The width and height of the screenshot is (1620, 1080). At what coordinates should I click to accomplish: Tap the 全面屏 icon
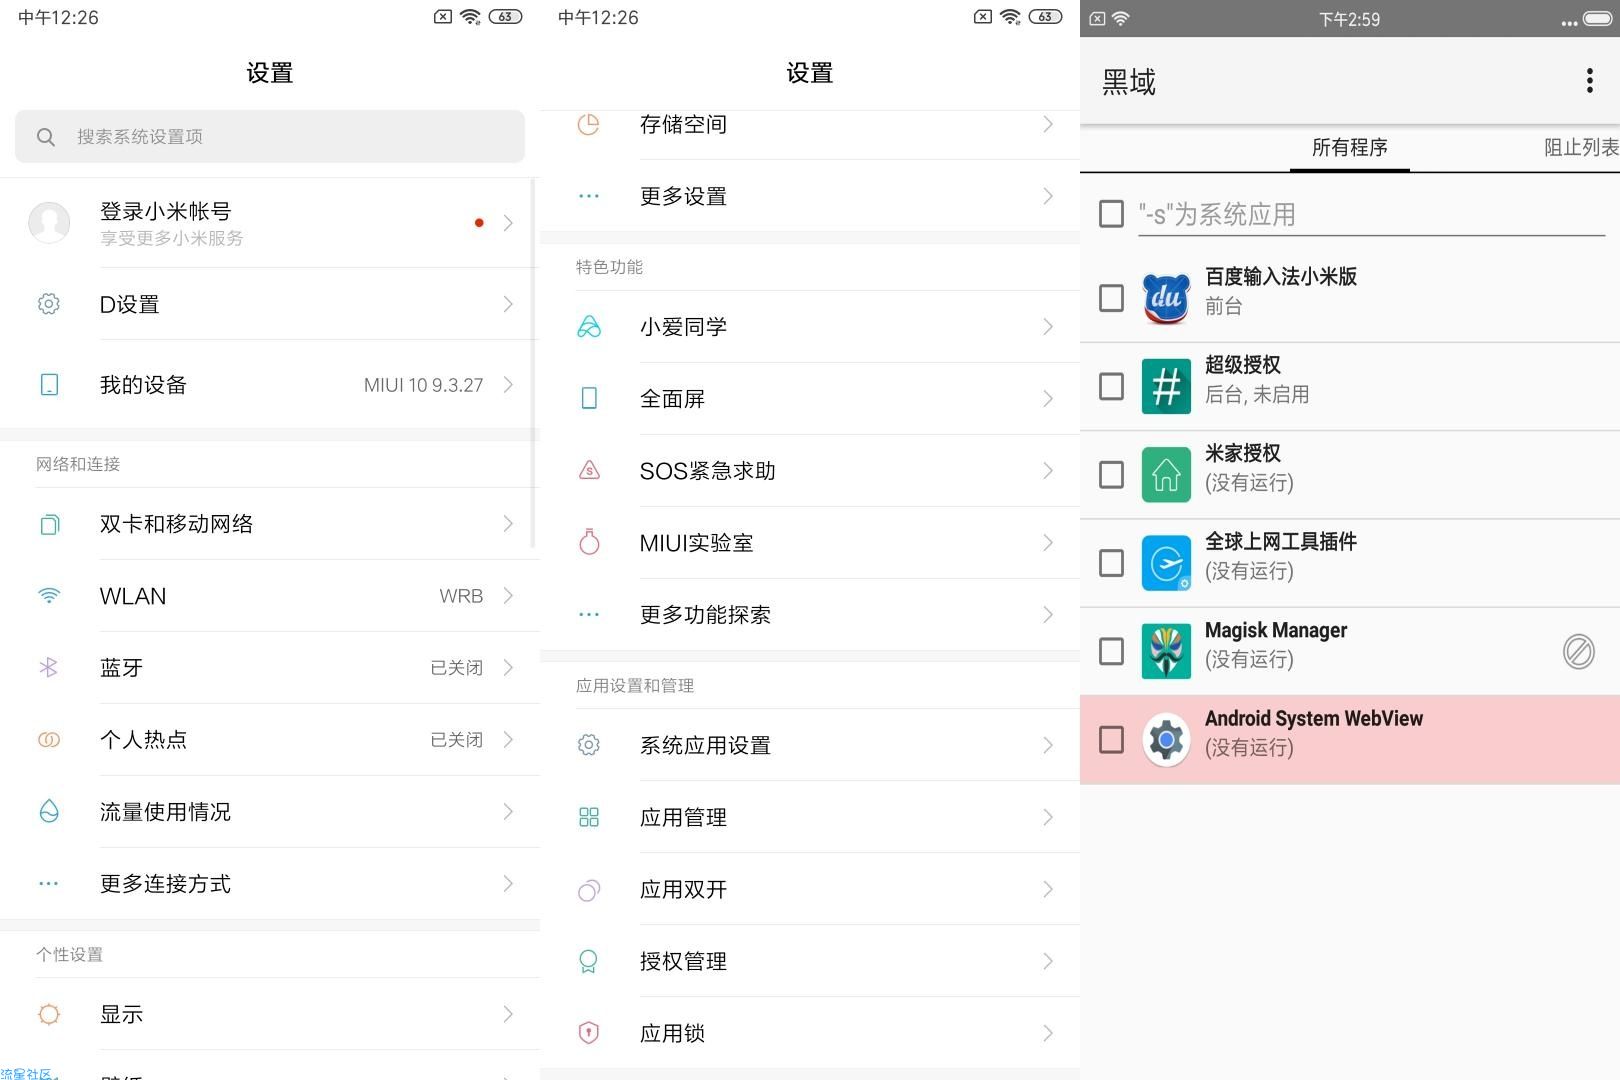(x=589, y=399)
